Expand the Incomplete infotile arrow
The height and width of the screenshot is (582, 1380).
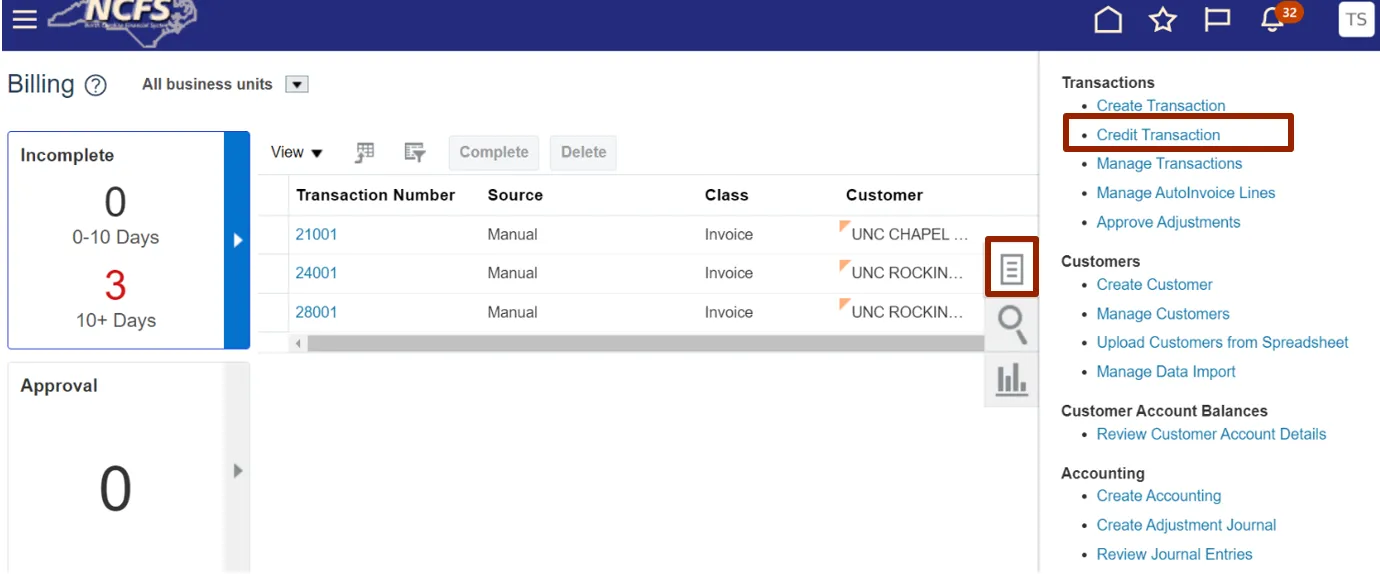[237, 240]
